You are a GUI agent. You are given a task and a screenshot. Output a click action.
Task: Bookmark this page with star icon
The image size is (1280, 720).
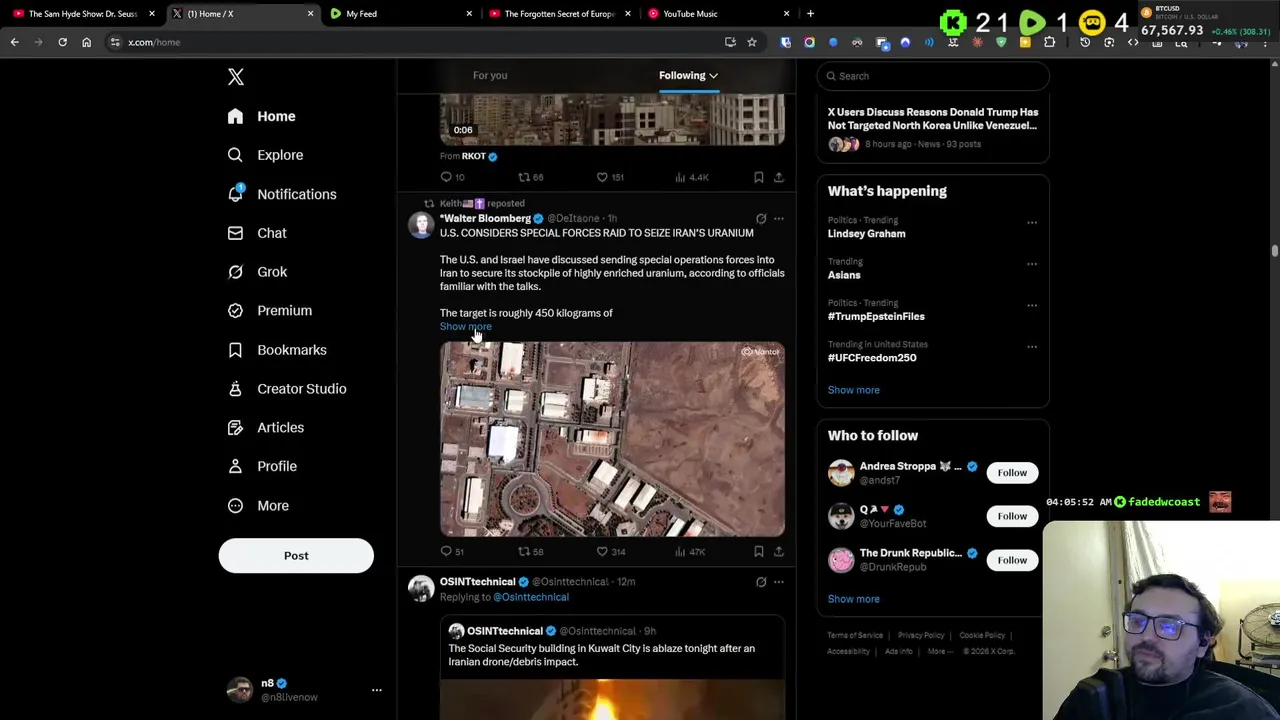tap(752, 42)
